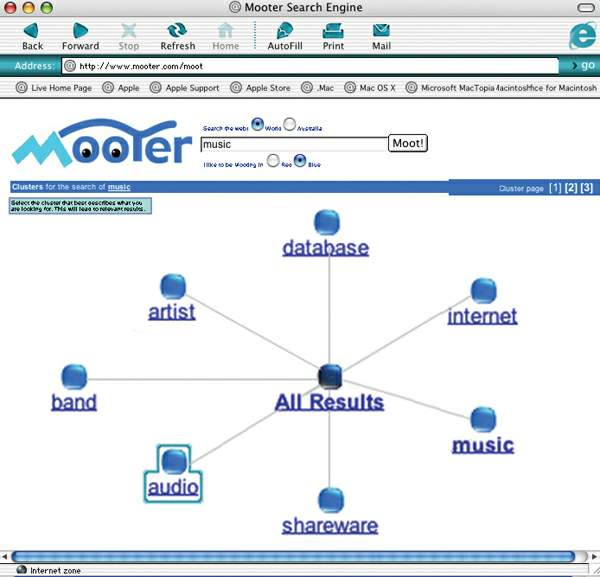The height and width of the screenshot is (577, 600).
Task: Click the Internet Explorer logo icon
Action: point(582,36)
